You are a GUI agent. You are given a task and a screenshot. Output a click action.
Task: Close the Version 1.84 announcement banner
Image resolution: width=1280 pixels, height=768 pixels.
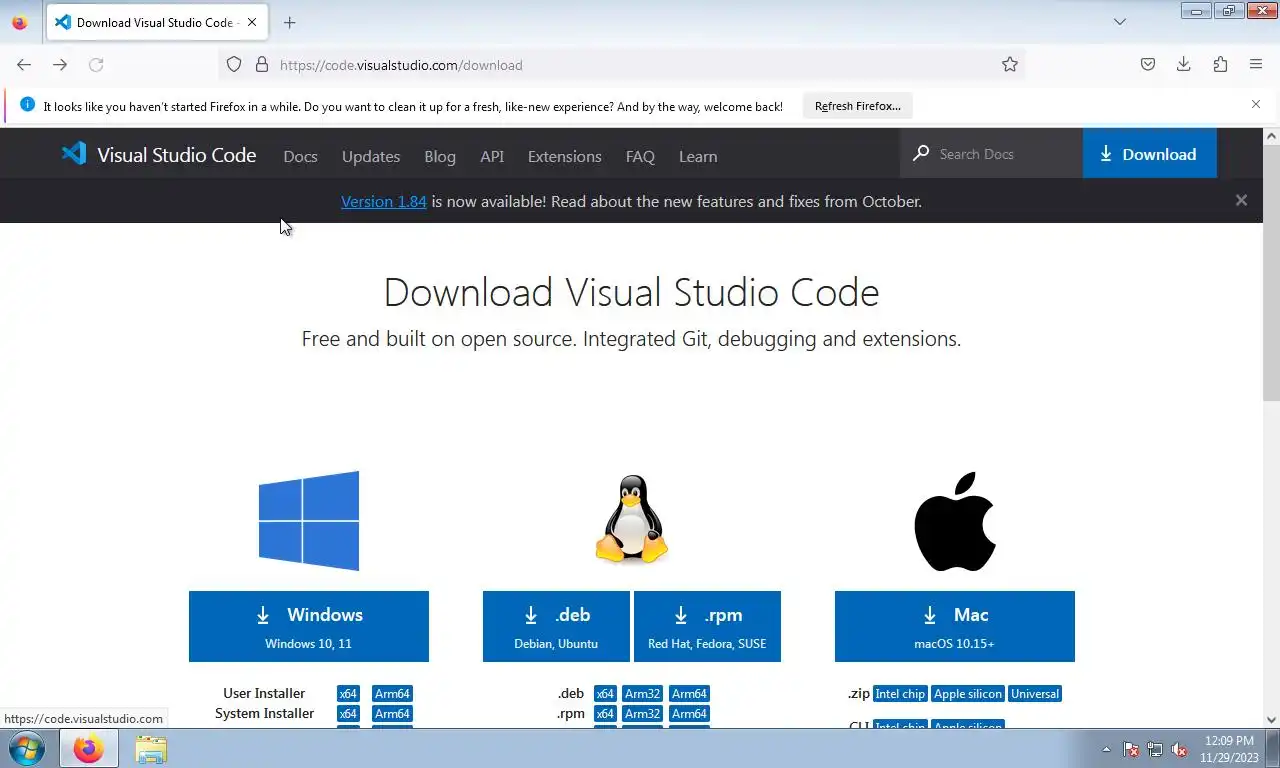pos(1241,200)
